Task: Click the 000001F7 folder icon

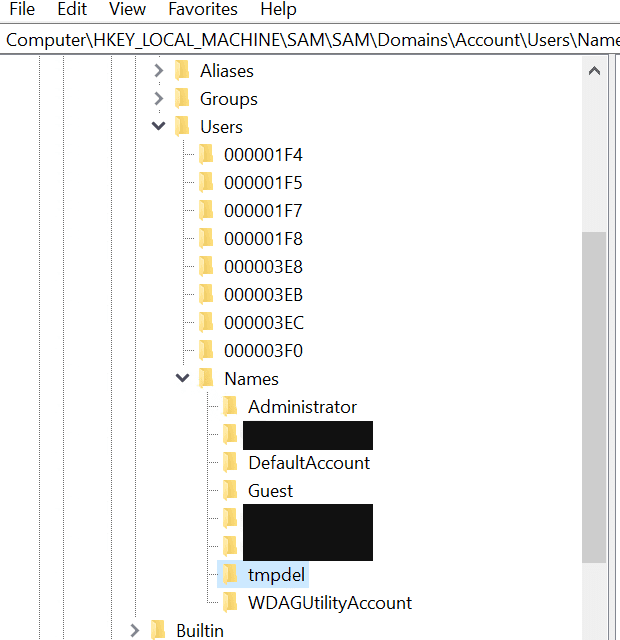Action: click(x=206, y=211)
